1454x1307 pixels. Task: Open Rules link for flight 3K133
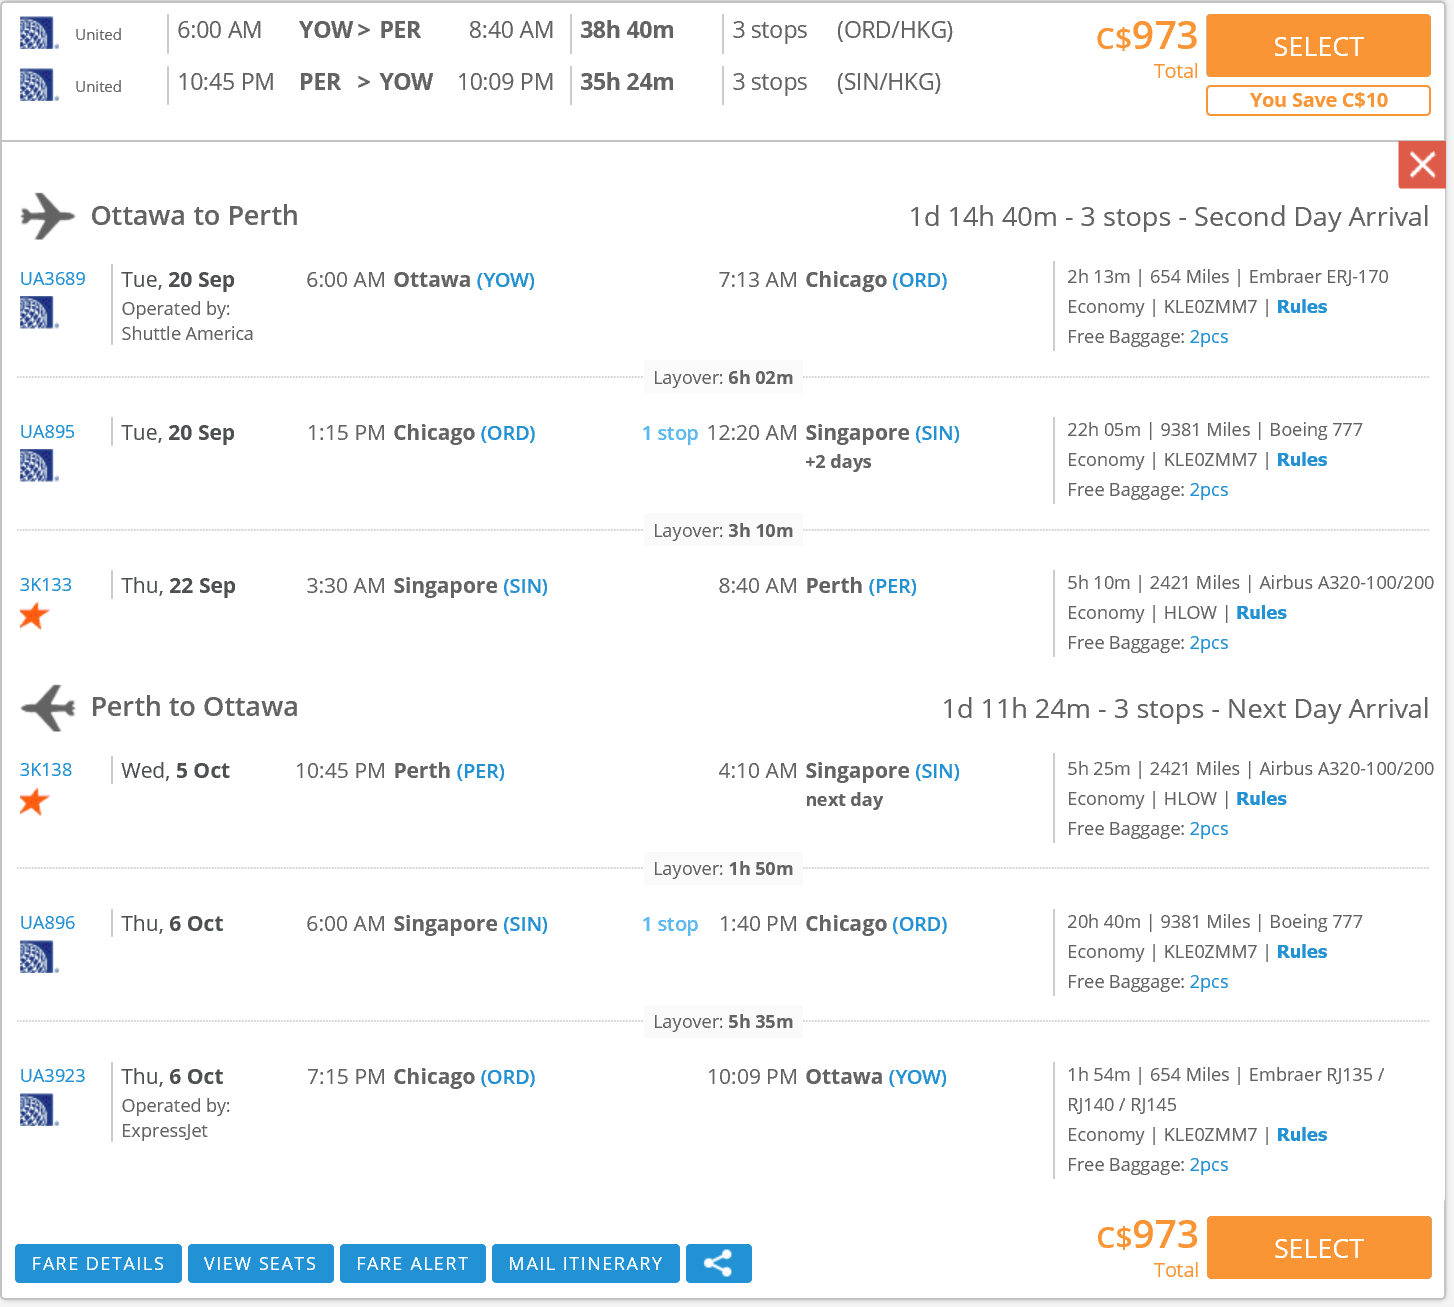pyautogui.click(x=1261, y=613)
